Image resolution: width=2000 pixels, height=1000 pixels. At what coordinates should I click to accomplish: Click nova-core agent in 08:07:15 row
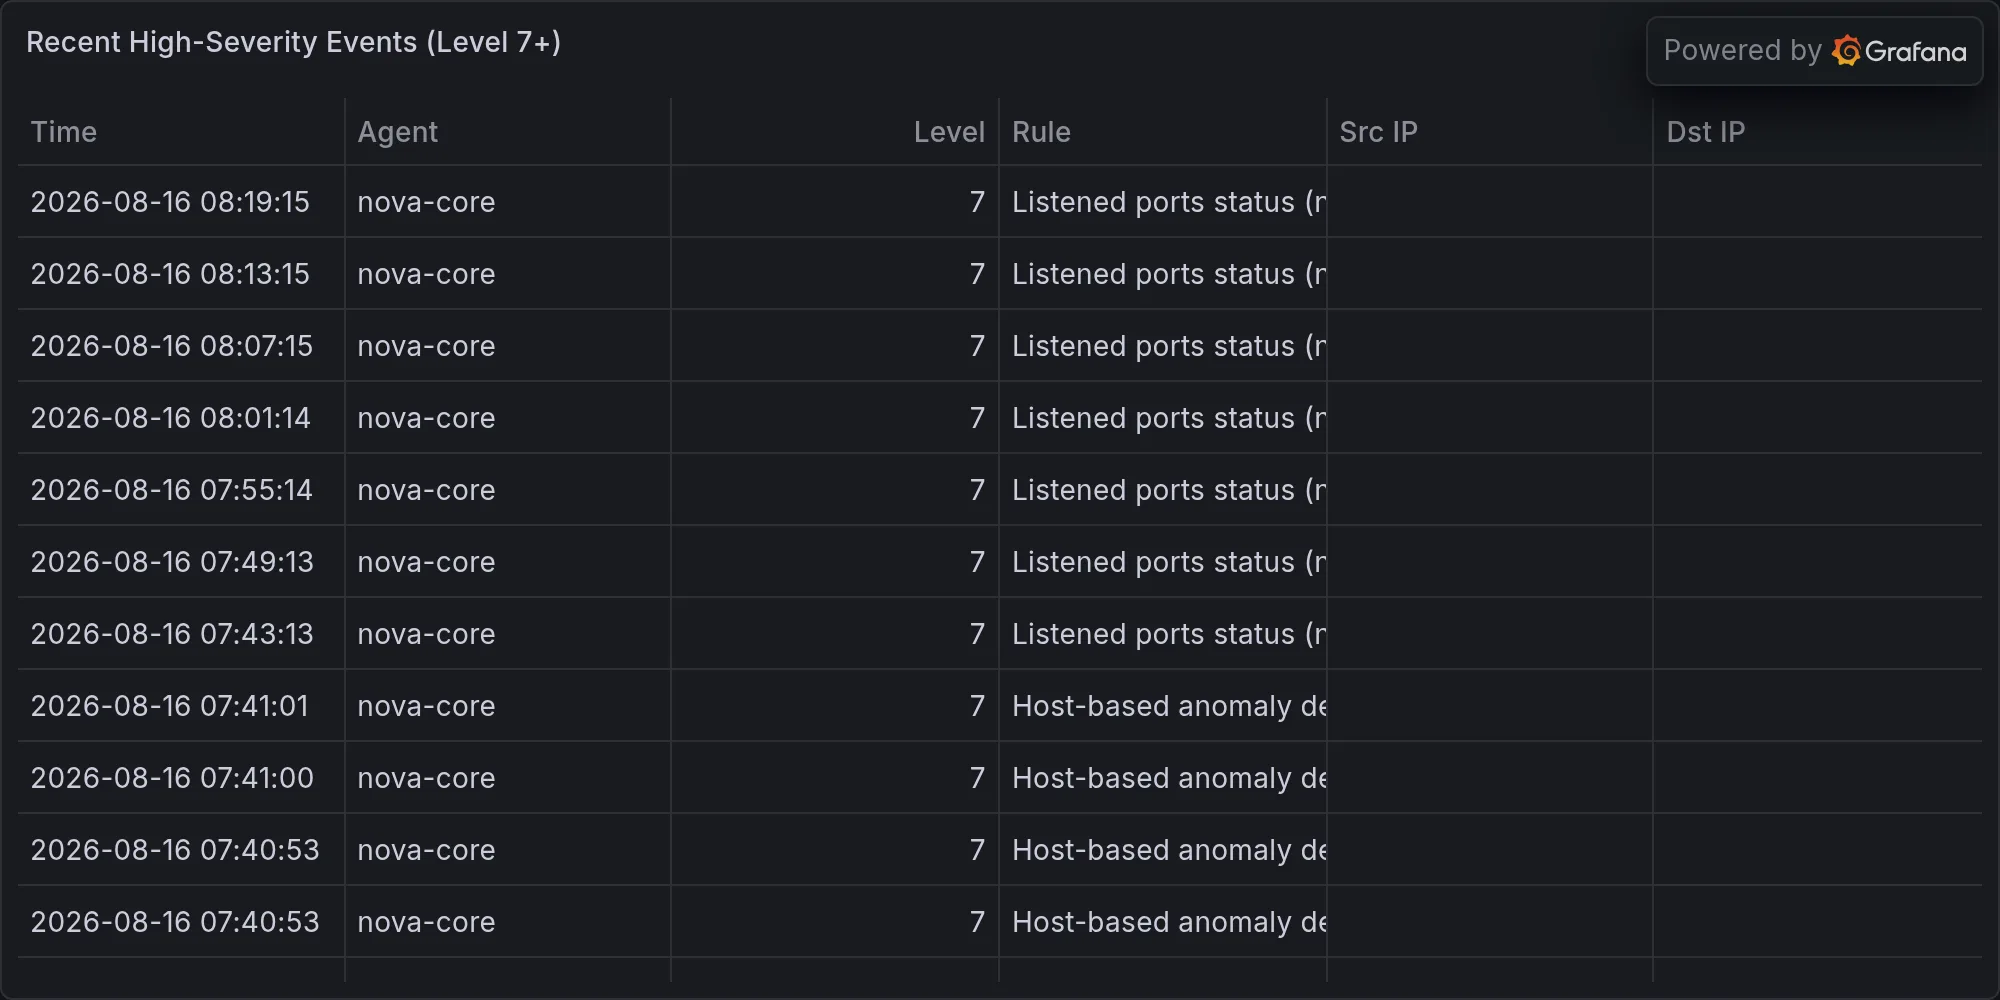[x=426, y=346]
